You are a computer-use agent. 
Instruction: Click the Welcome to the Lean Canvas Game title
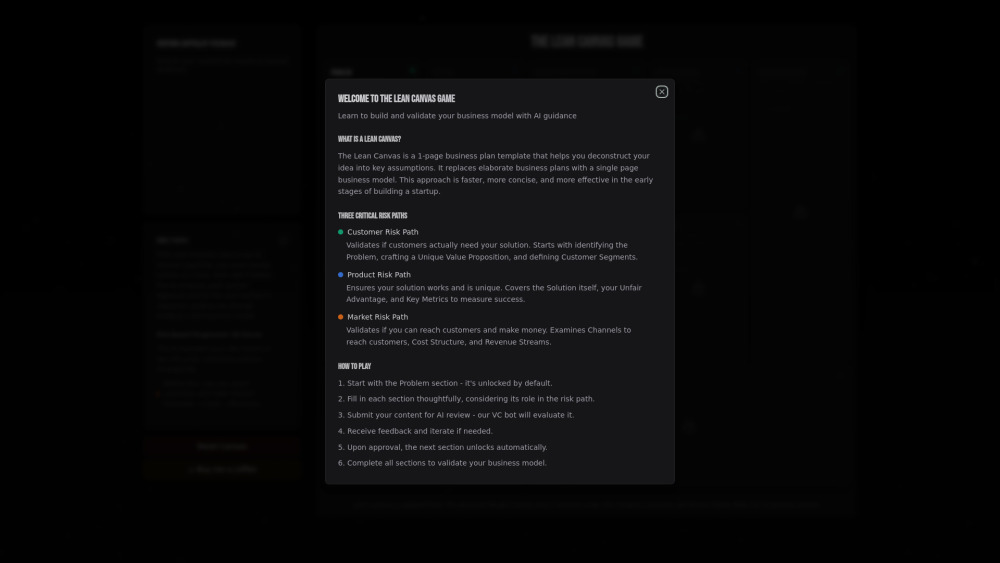(x=396, y=99)
